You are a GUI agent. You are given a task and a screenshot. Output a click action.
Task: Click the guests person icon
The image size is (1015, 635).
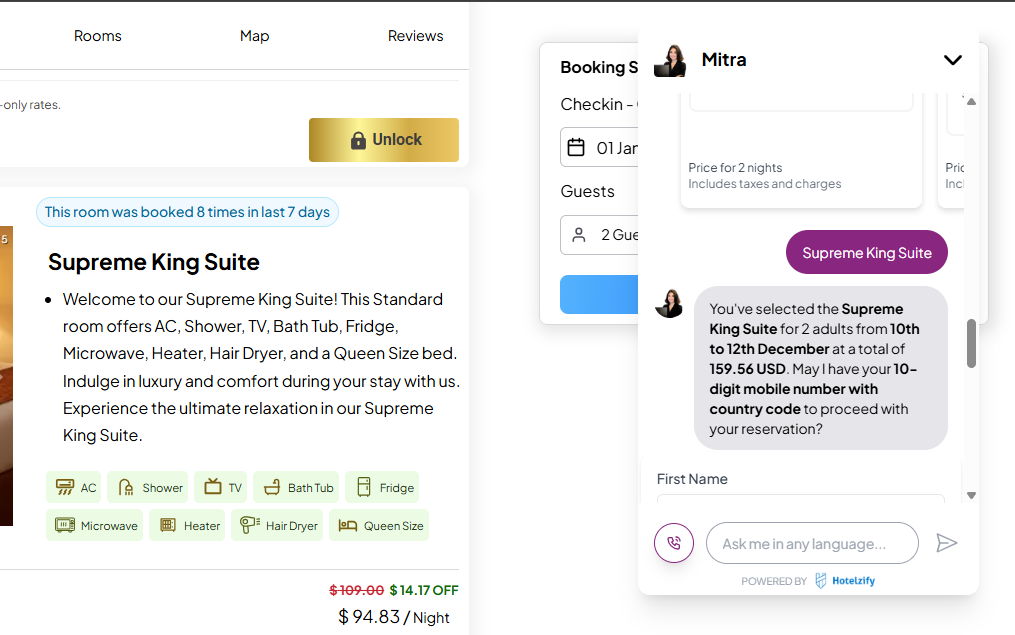click(x=579, y=235)
